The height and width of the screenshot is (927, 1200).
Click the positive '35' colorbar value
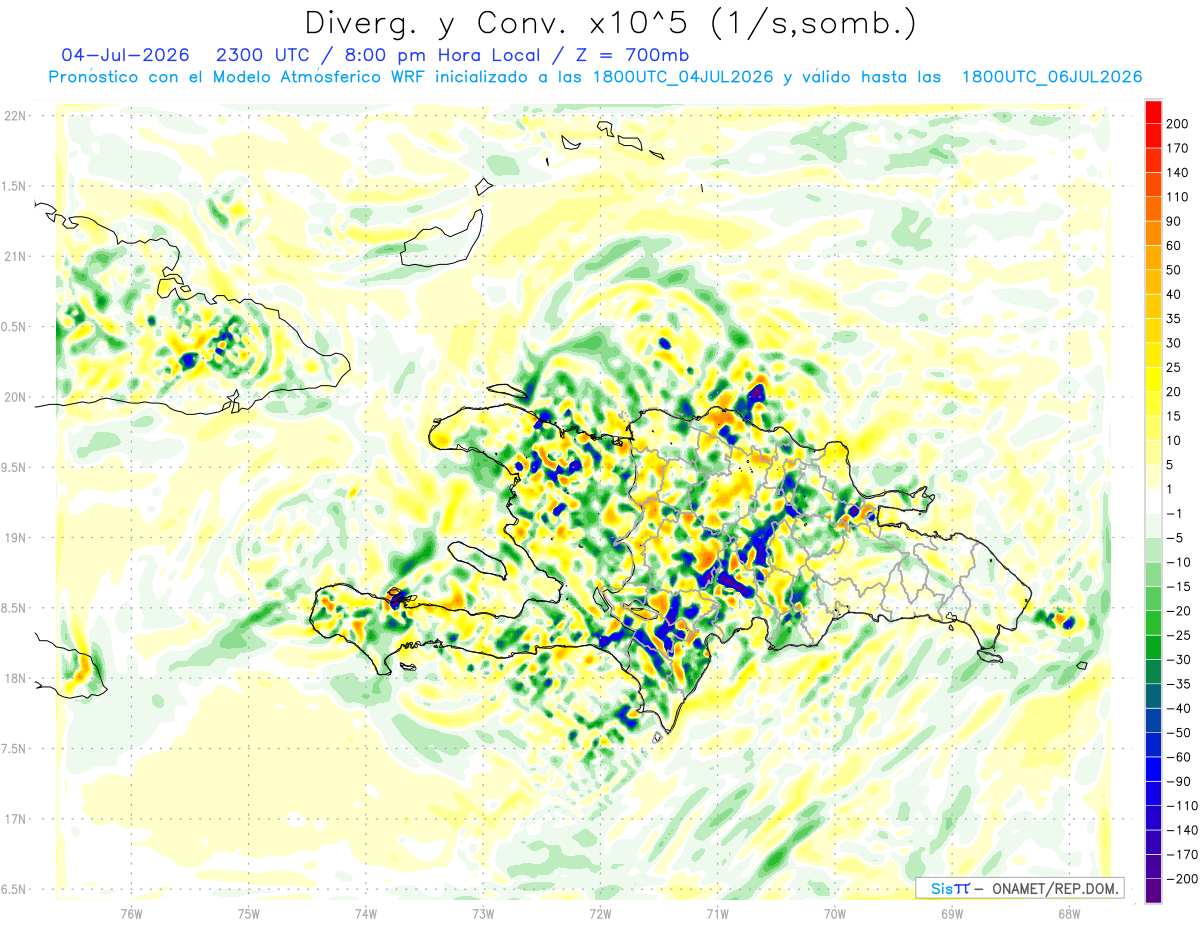(x=1174, y=319)
